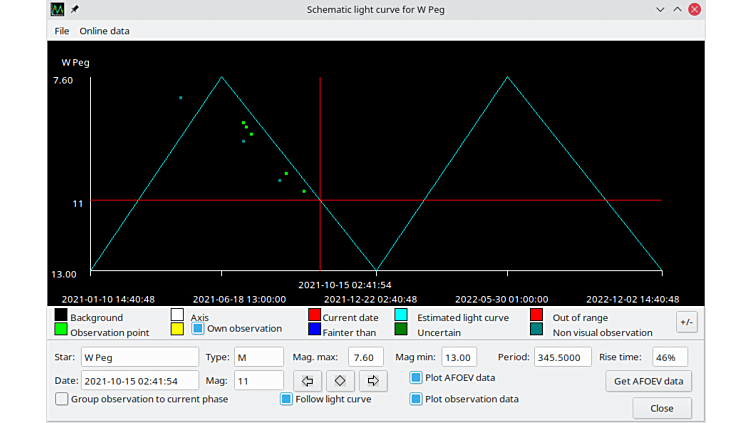
Task: Click the Close button
Action: [x=661, y=408]
